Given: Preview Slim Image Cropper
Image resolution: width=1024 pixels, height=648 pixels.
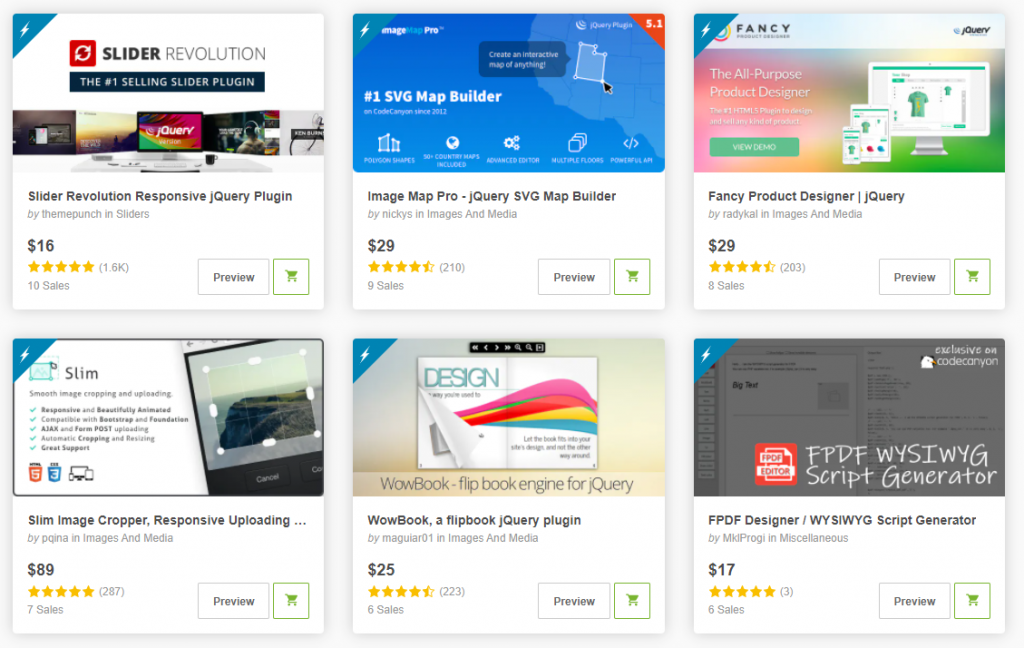Looking at the screenshot, I should [234, 601].
